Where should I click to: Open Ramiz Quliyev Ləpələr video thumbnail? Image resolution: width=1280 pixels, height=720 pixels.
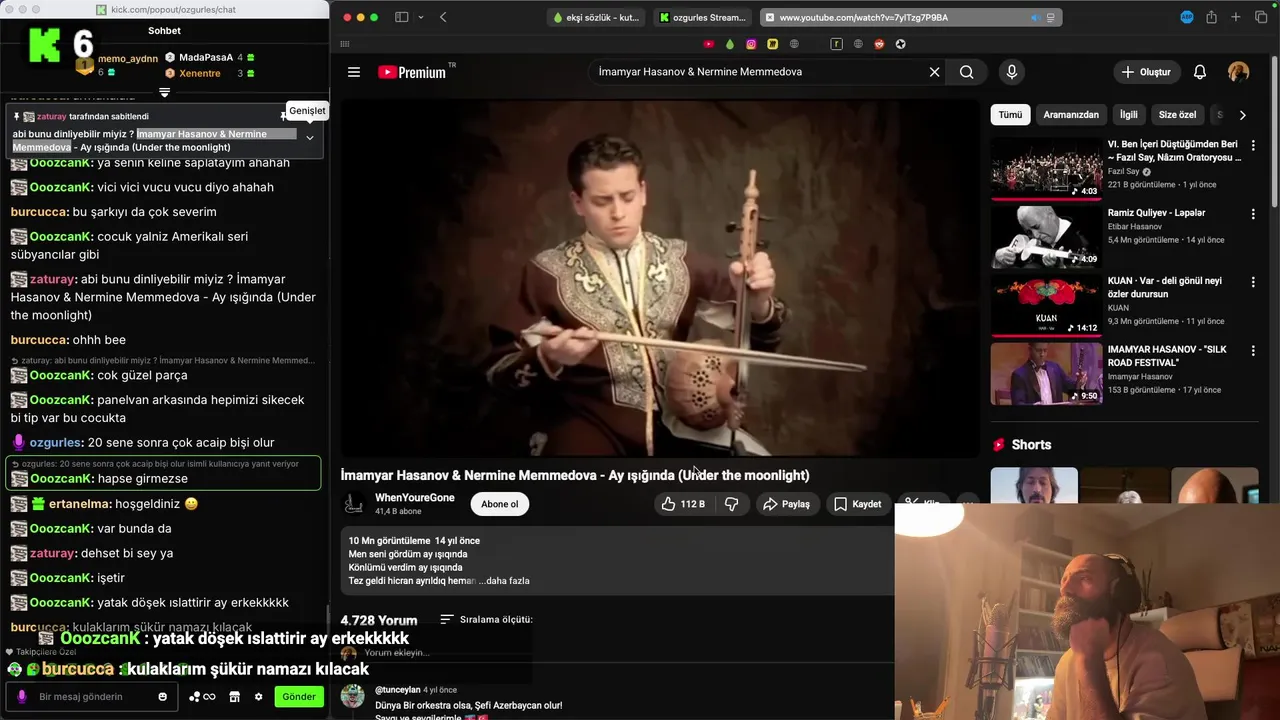click(1046, 237)
